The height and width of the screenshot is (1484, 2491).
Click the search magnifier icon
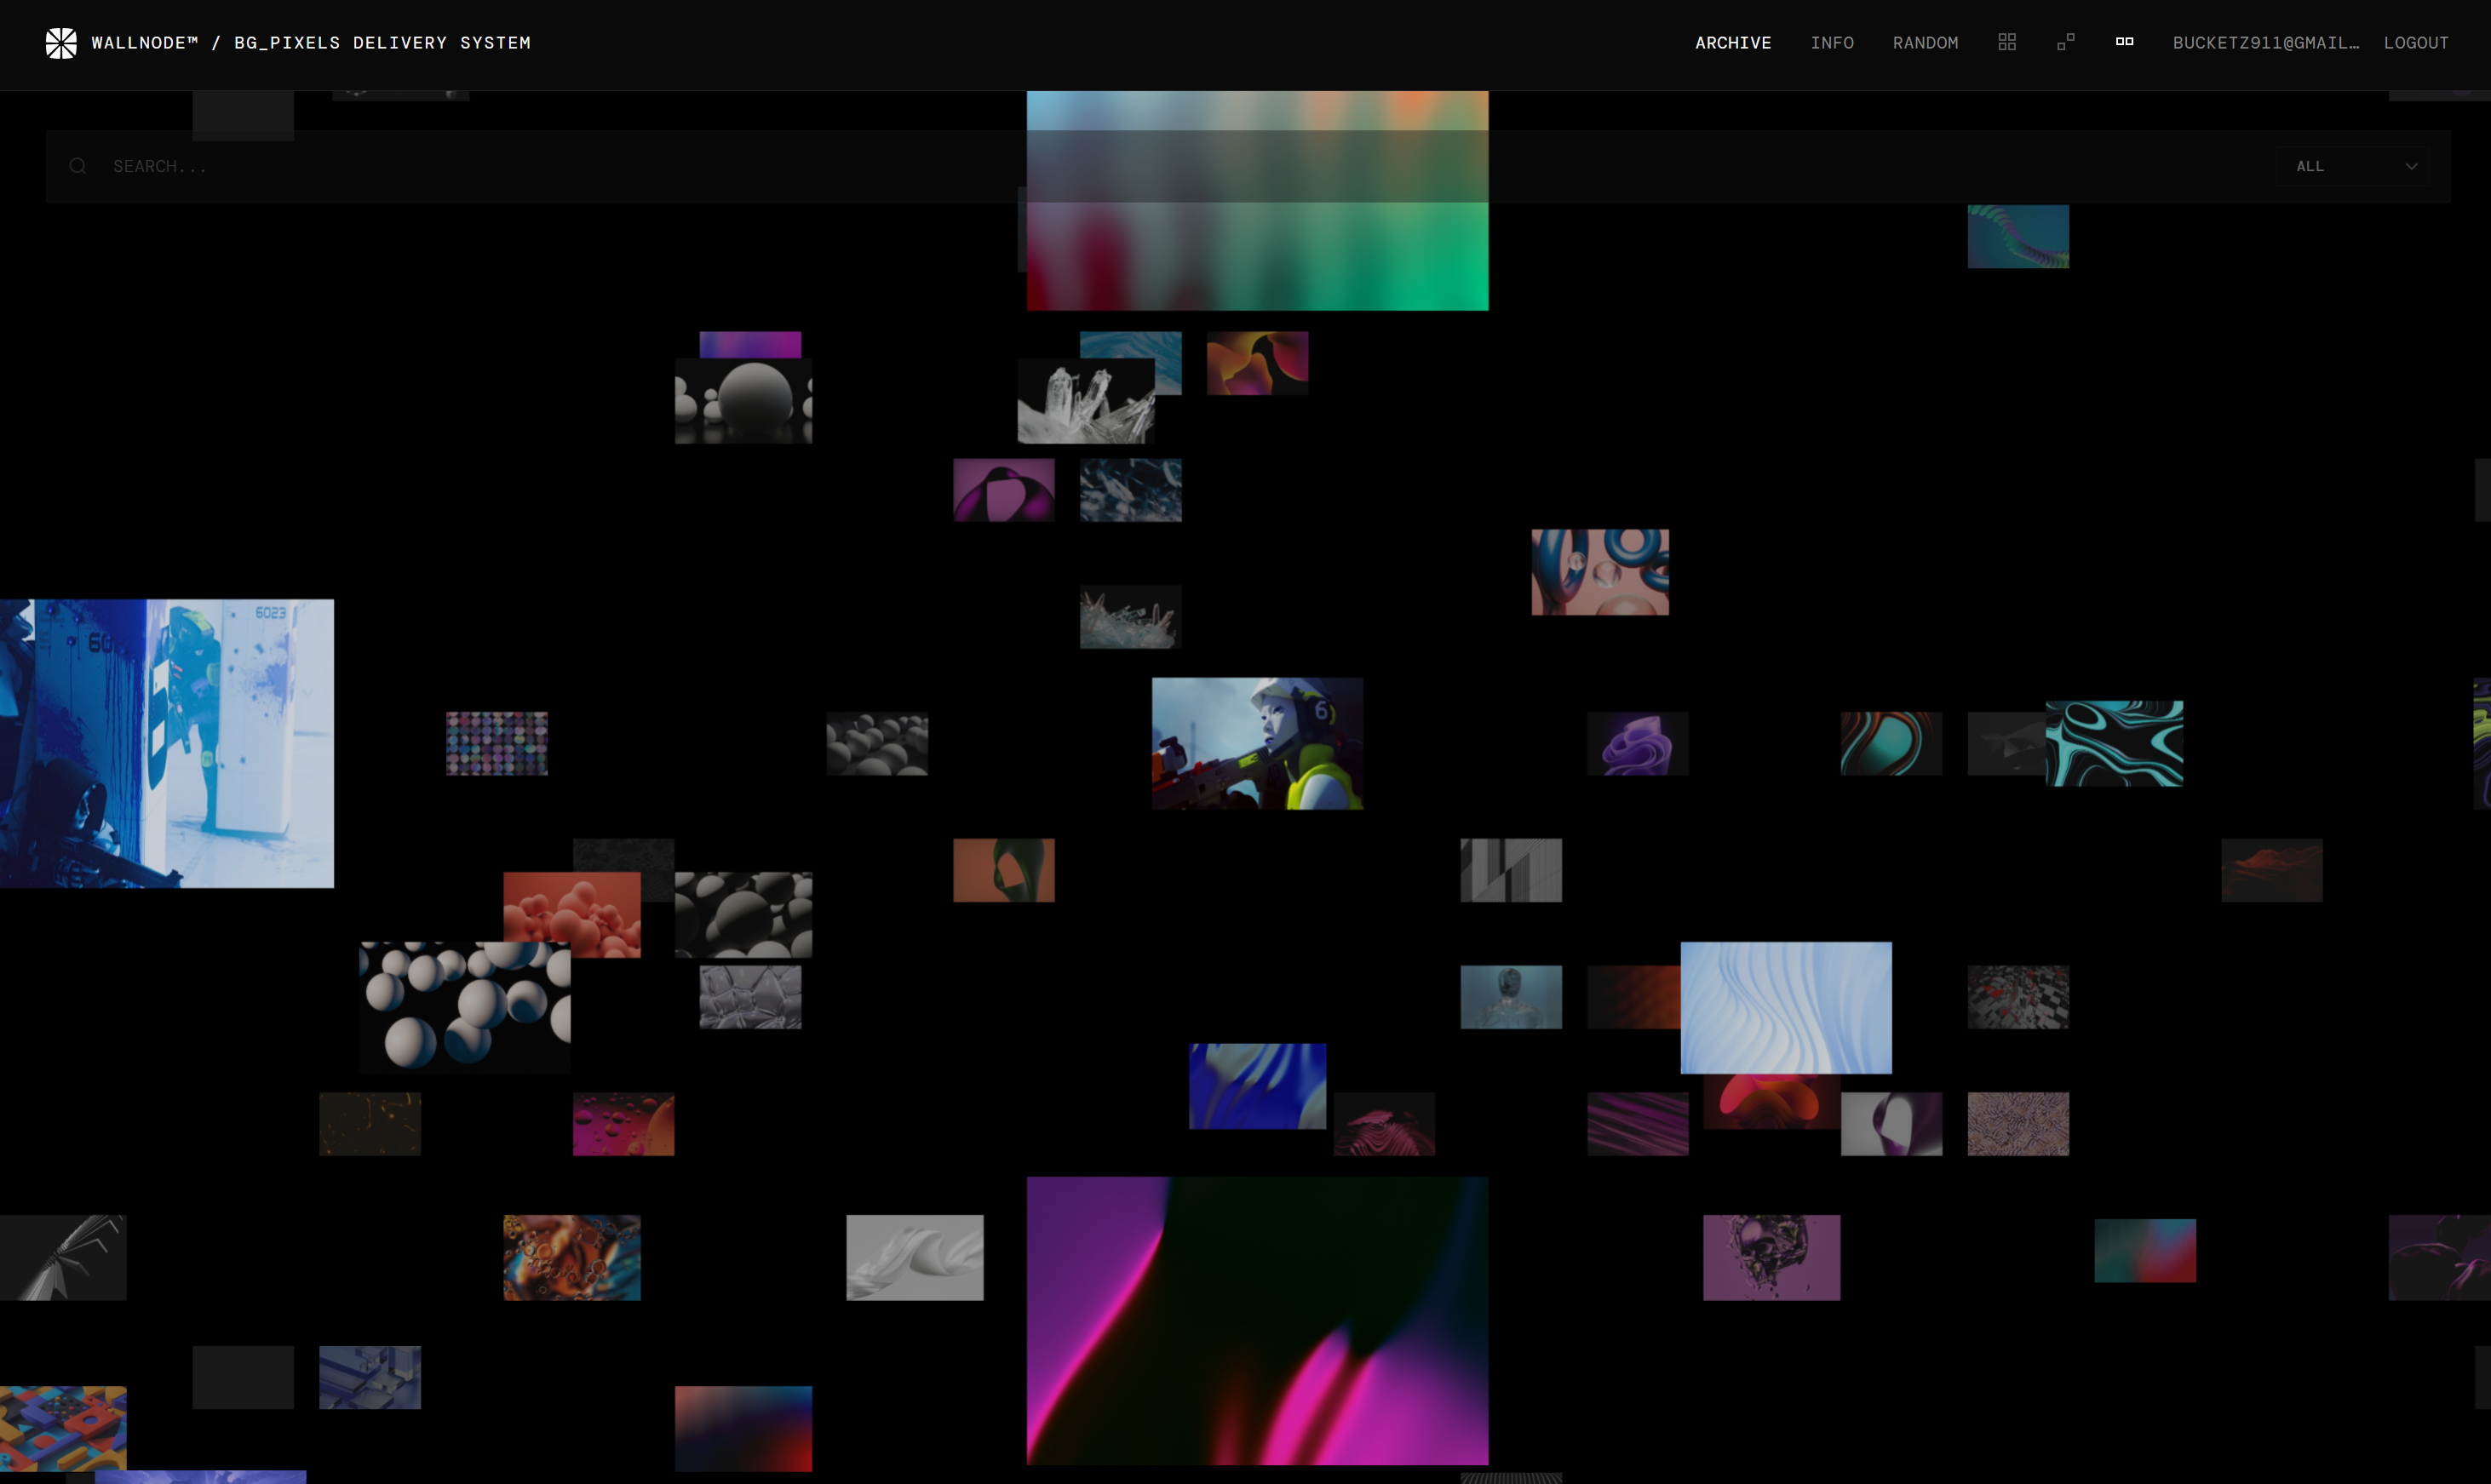[x=78, y=166]
